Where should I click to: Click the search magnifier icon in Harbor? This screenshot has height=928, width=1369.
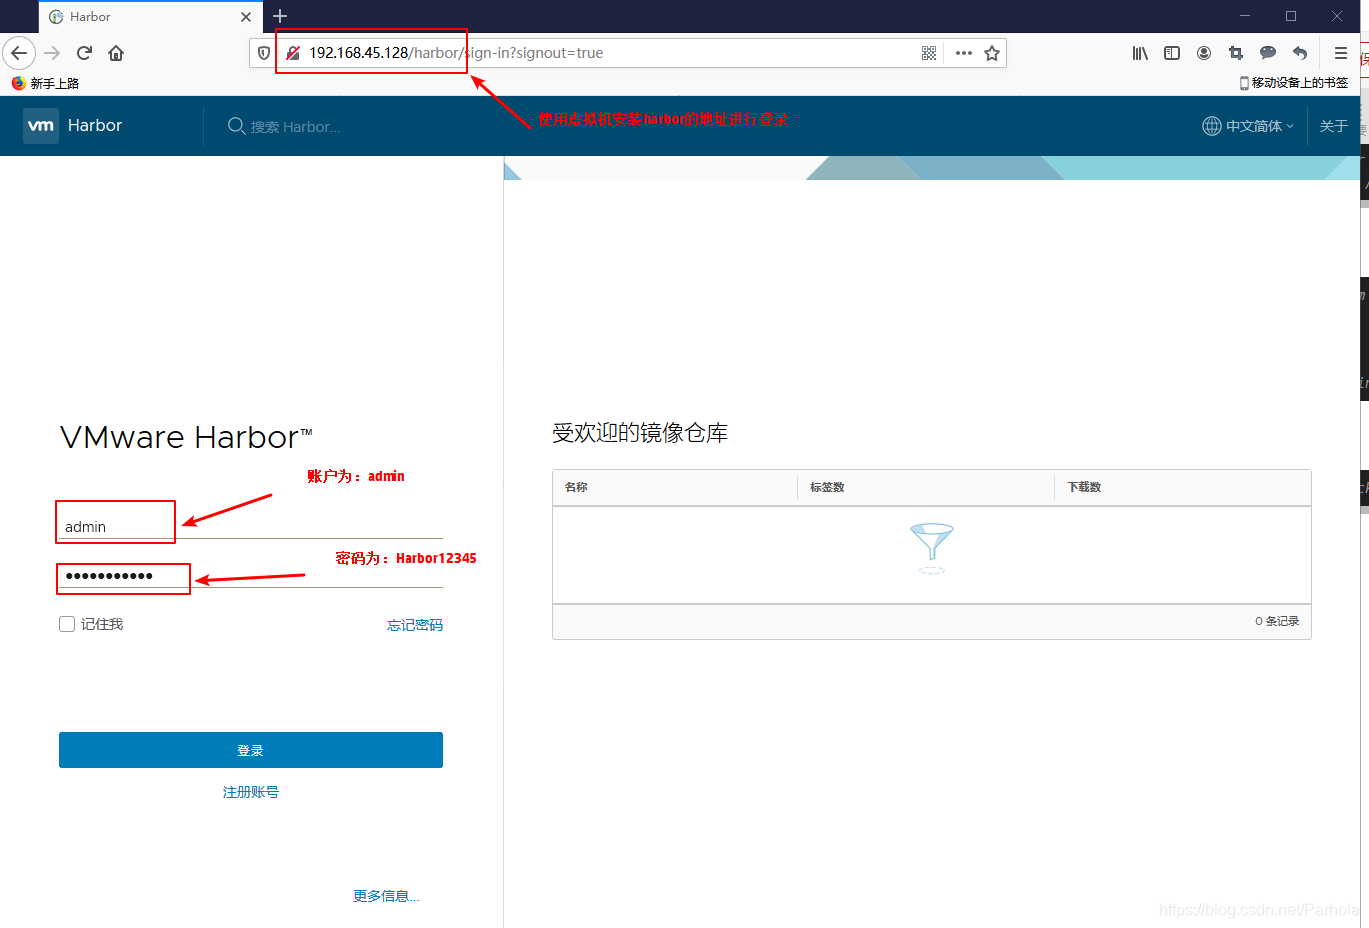point(237,126)
